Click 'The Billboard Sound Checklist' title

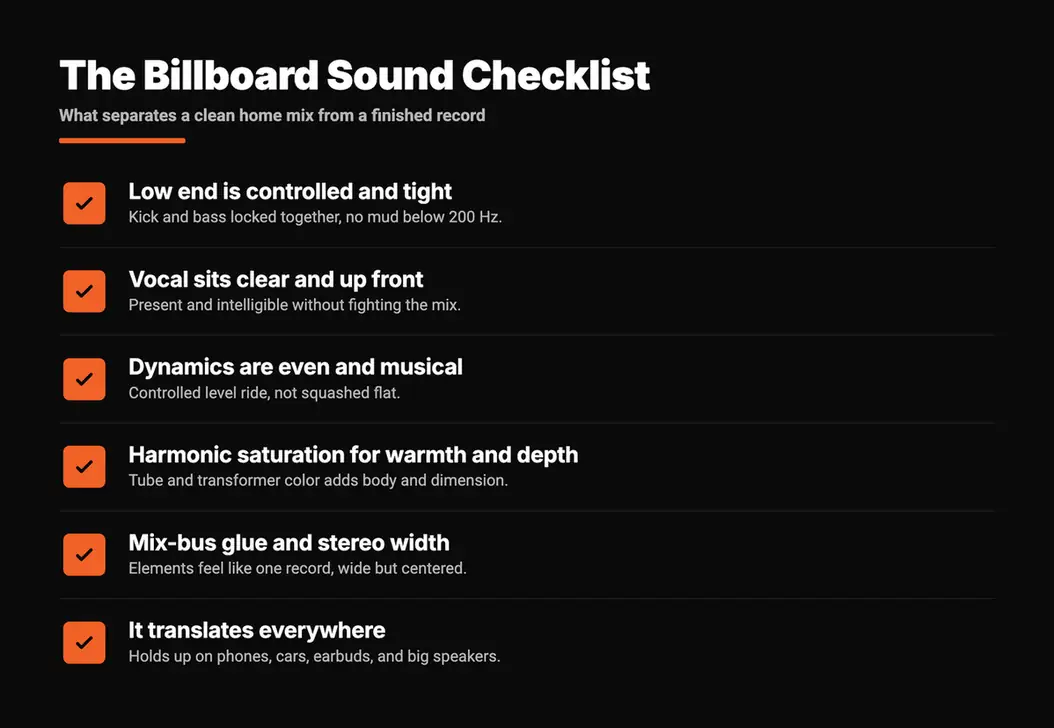[x=354, y=75]
